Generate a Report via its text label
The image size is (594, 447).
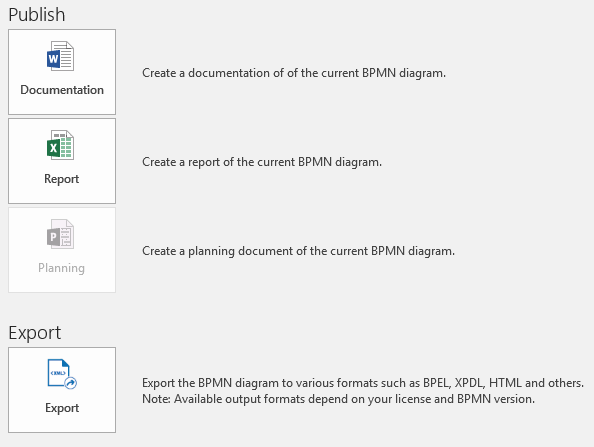tap(62, 179)
